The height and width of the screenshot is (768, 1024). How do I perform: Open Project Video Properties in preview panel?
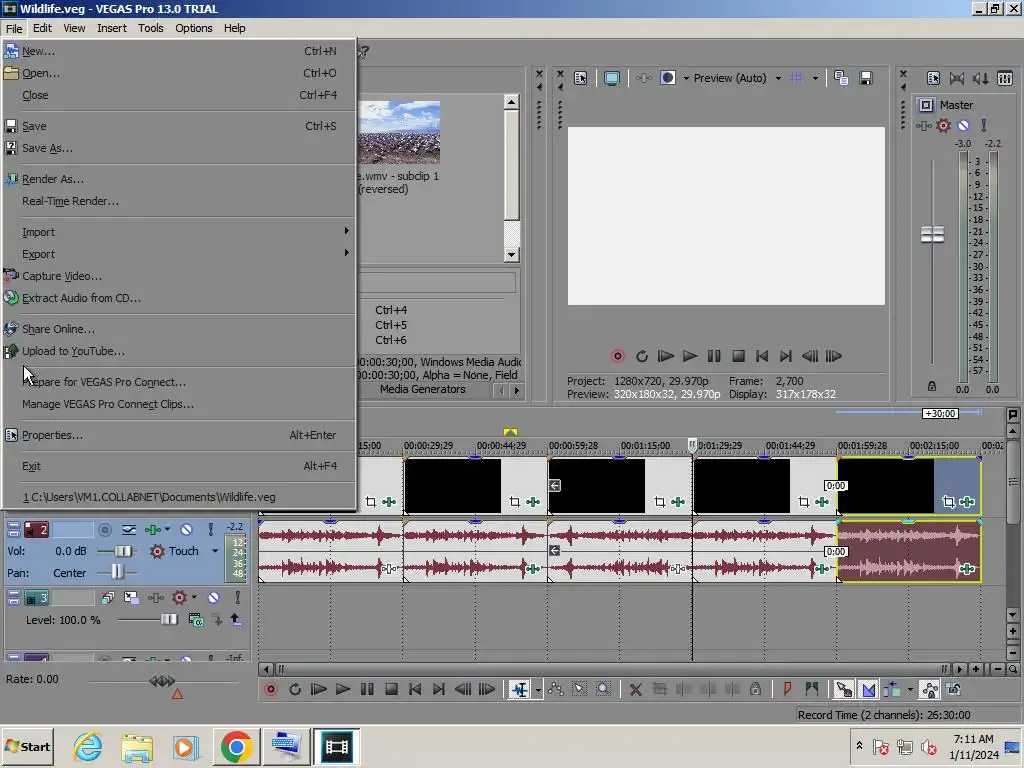click(581, 78)
